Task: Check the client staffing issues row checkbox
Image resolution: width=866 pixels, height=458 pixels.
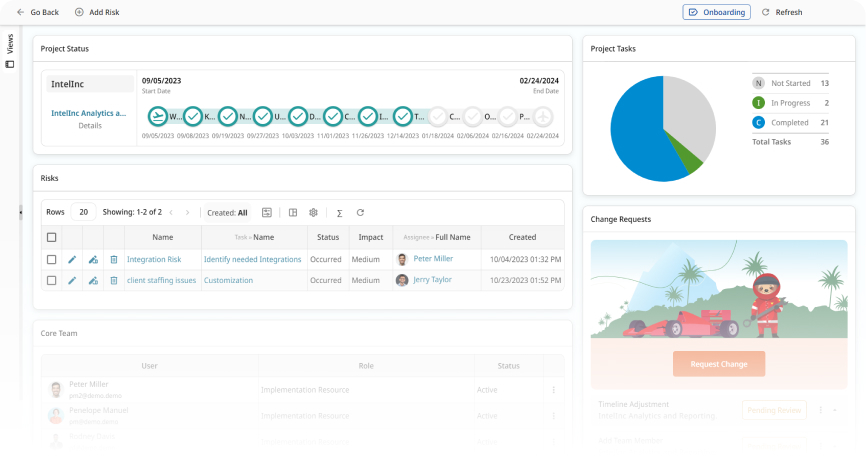Action: point(51,281)
